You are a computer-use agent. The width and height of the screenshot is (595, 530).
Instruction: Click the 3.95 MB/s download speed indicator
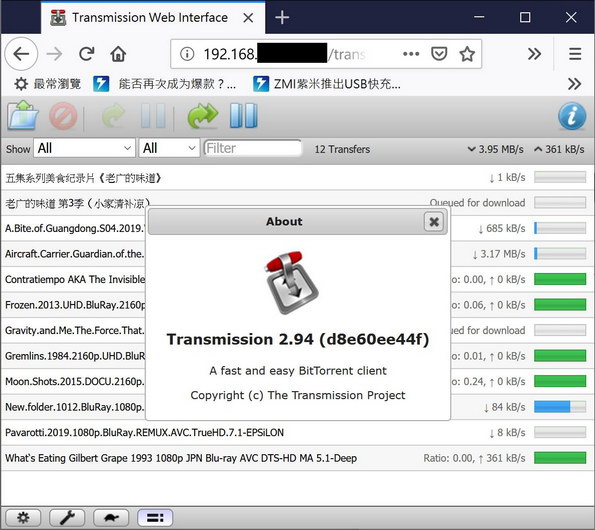(496, 149)
